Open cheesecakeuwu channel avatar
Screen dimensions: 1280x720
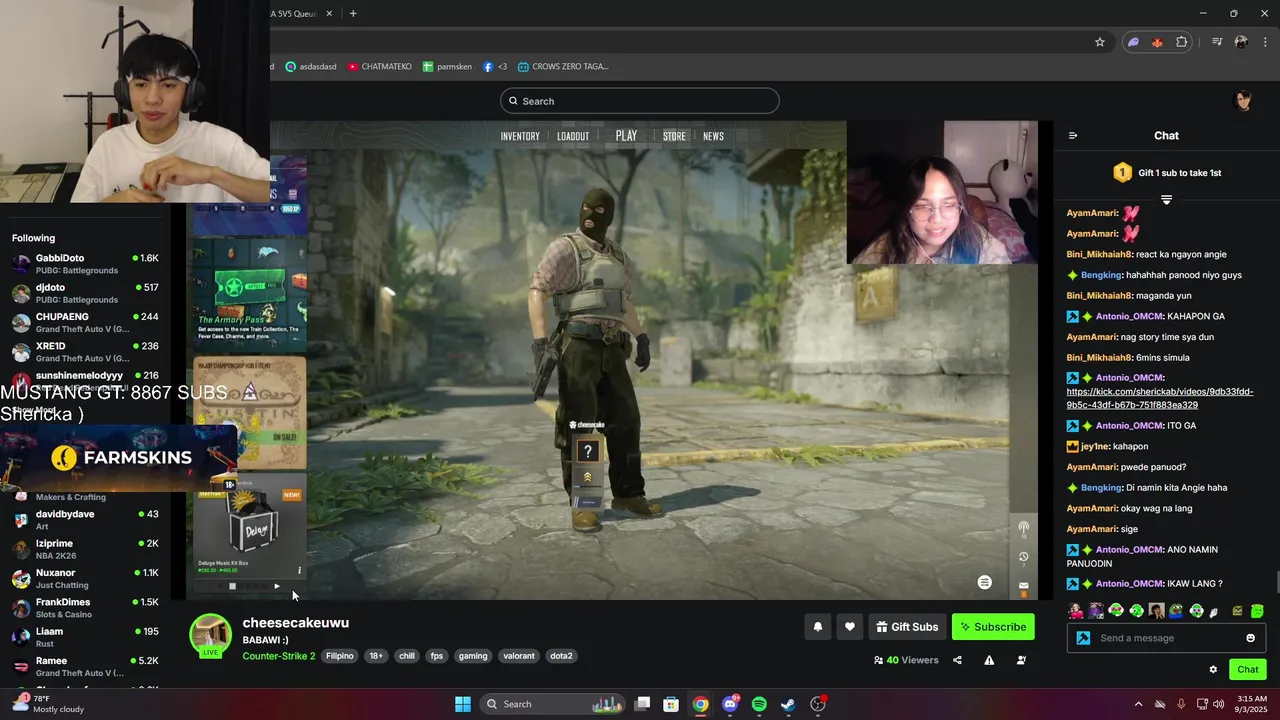click(211, 635)
